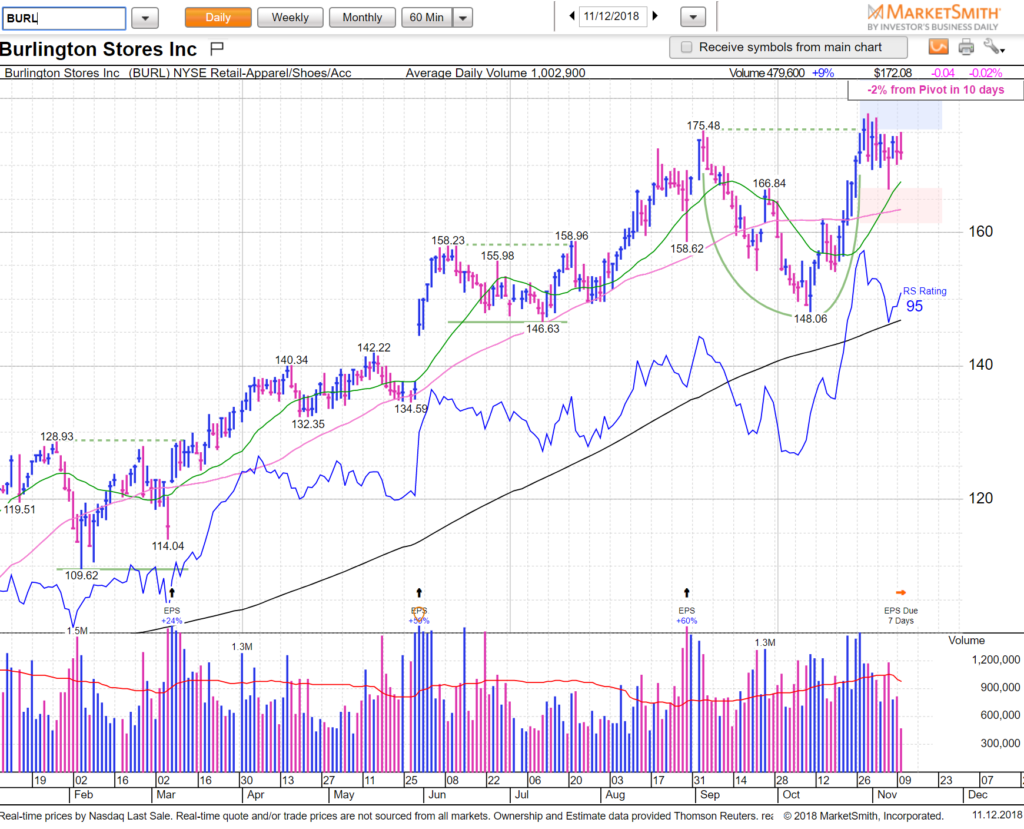1024x829 pixels.
Task: Enable Receive symbols from main chart checkbox
Action: (686, 47)
